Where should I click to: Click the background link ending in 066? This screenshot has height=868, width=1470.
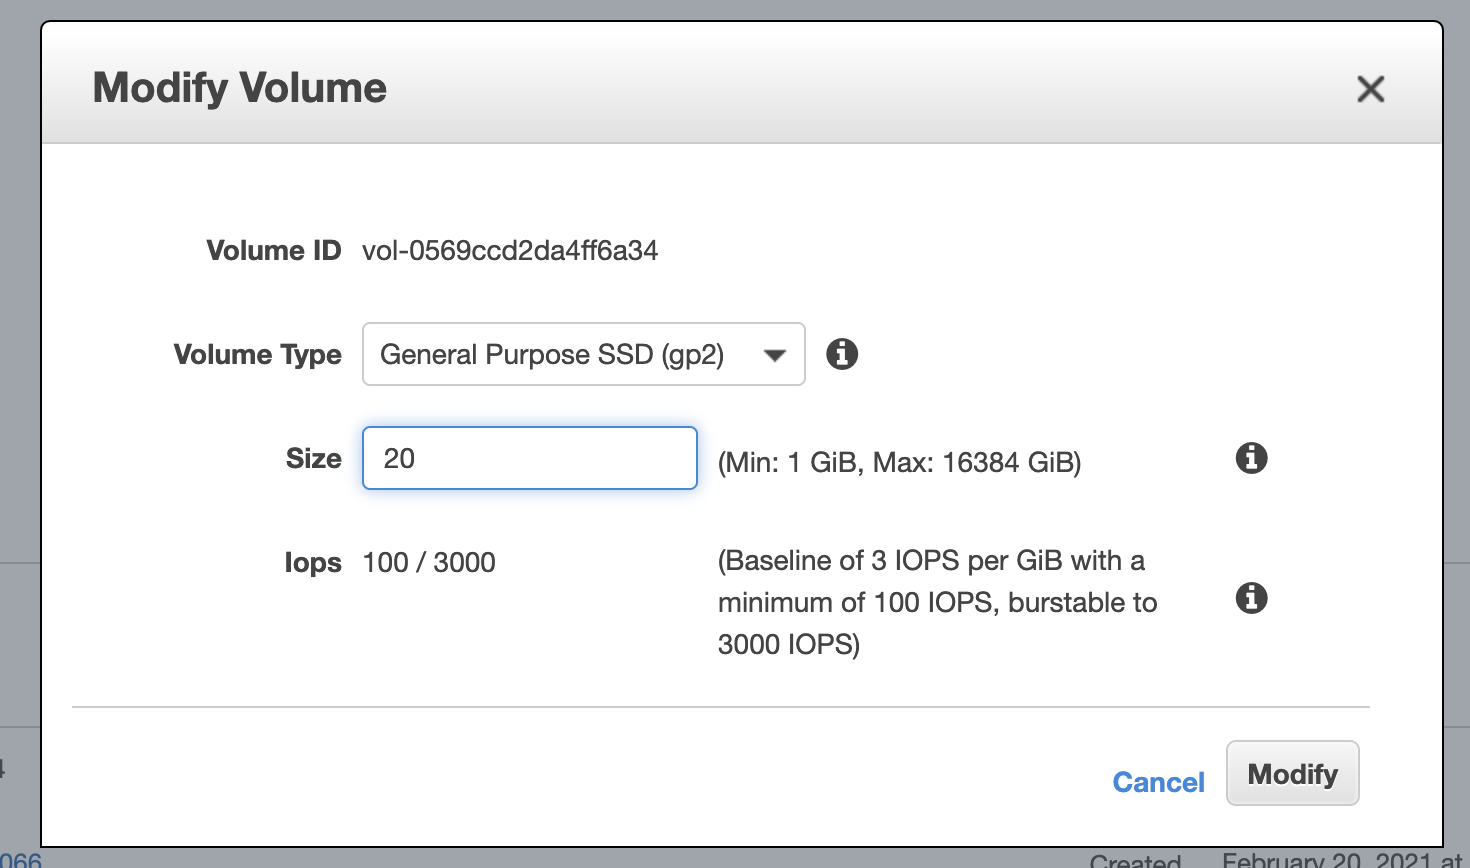[20, 860]
